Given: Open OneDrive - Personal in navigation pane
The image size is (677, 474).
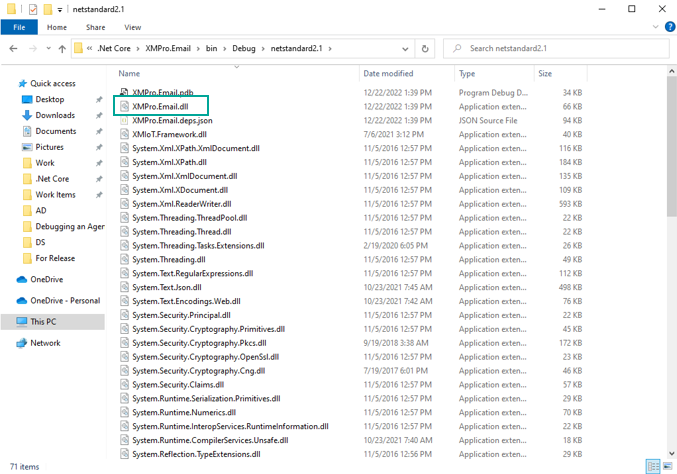Looking at the screenshot, I should tap(64, 300).
